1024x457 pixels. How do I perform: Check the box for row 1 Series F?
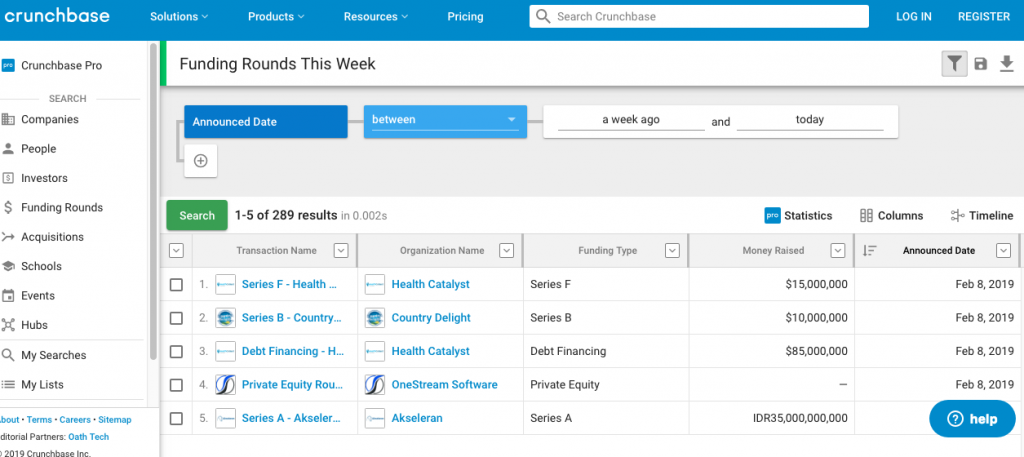tap(176, 285)
